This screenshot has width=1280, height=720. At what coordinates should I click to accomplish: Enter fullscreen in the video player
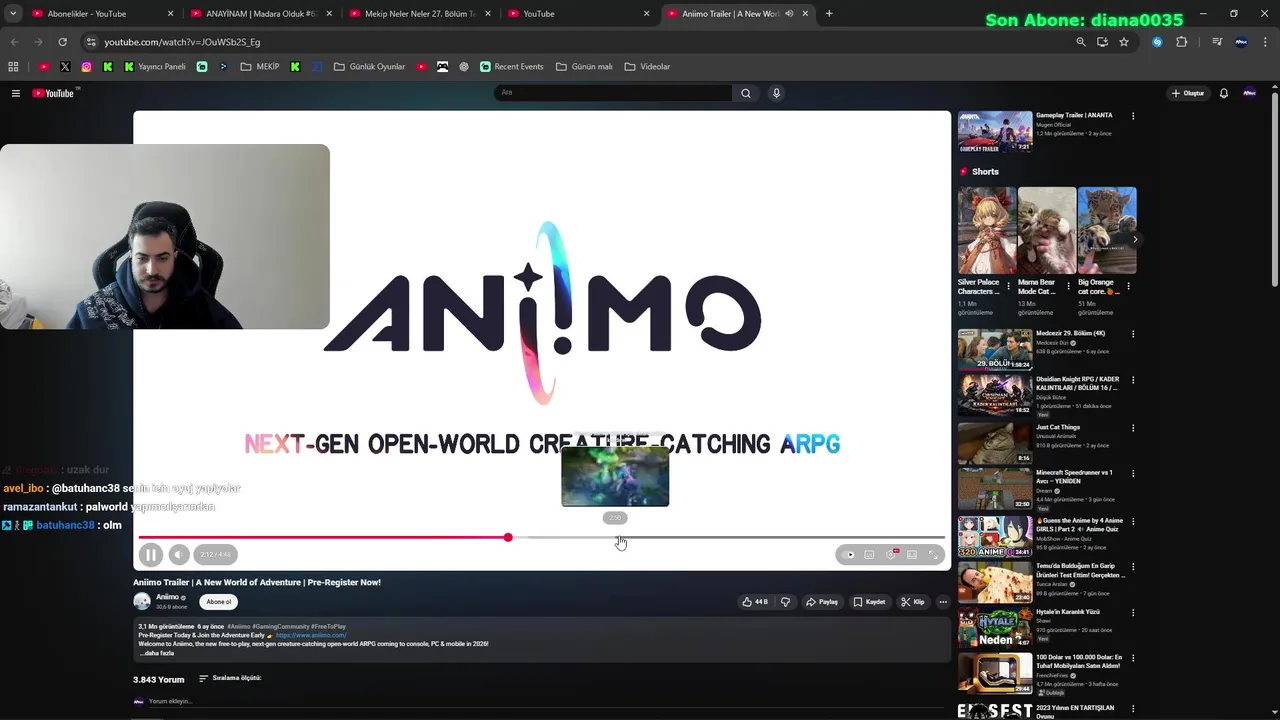tap(933, 555)
